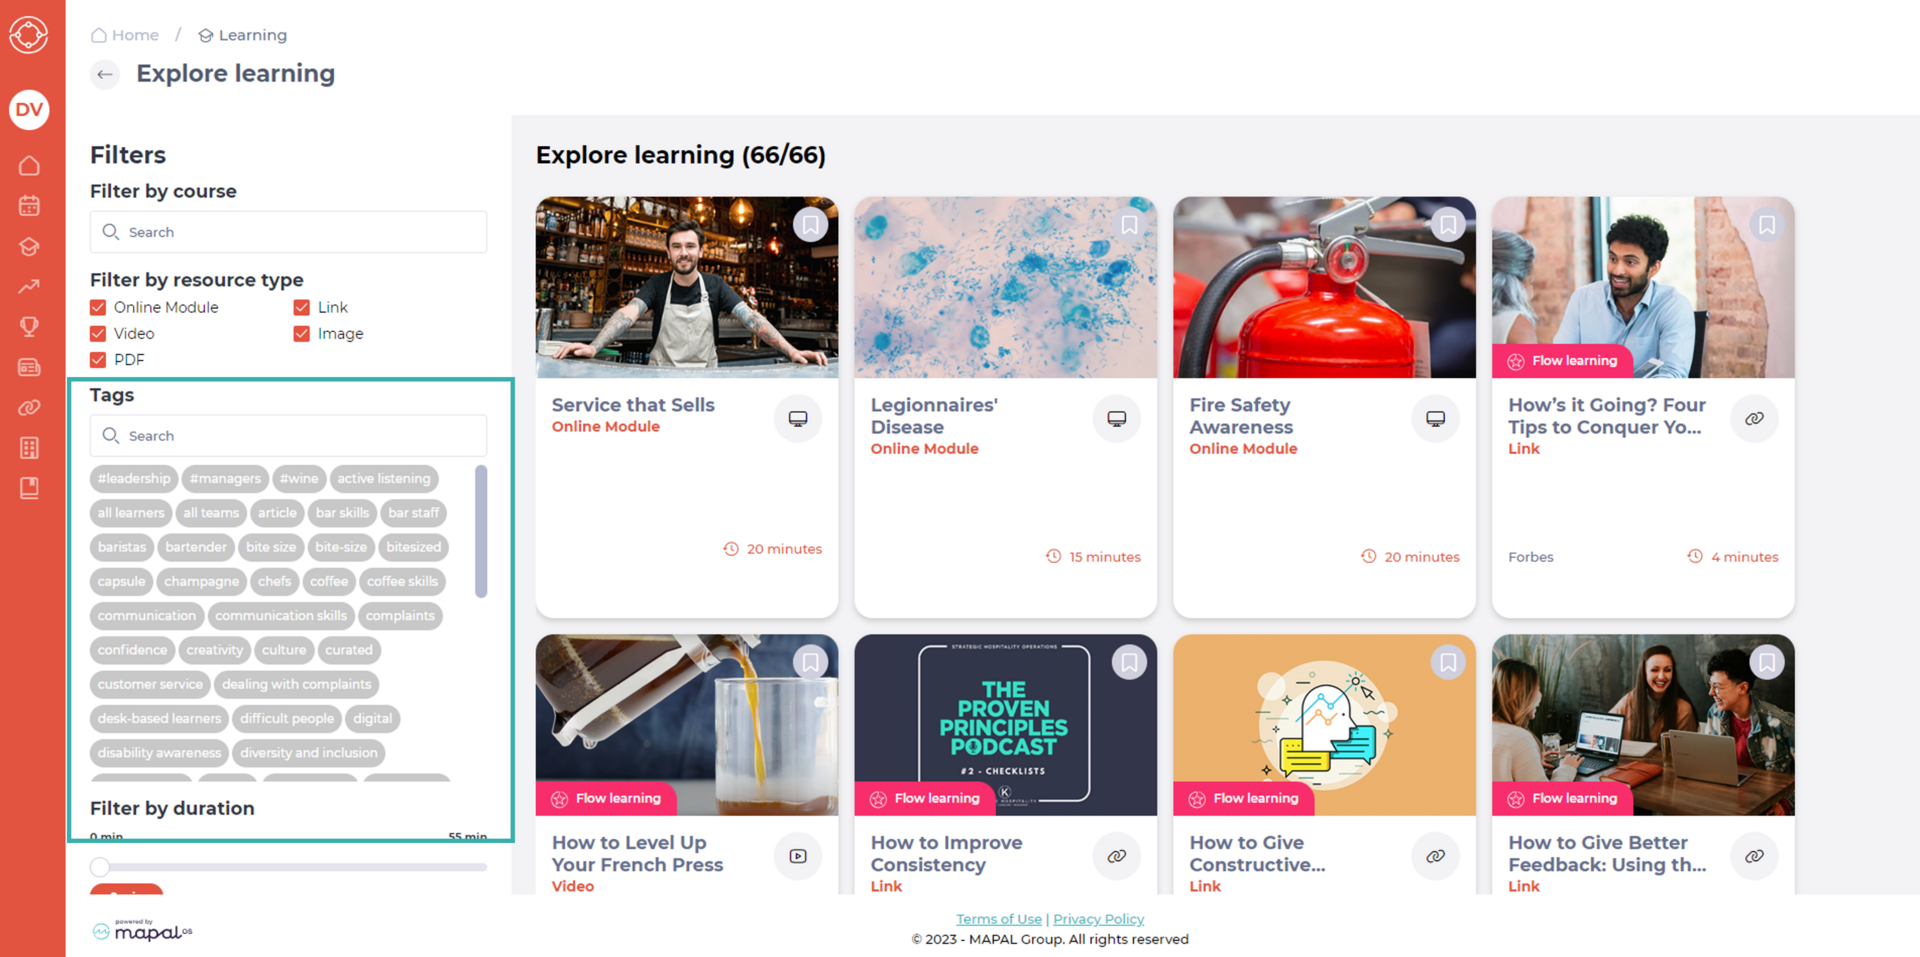Open the trophy icon in the sidebar
The width and height of the screenshot is (1920, 957).
pos(29,326)
